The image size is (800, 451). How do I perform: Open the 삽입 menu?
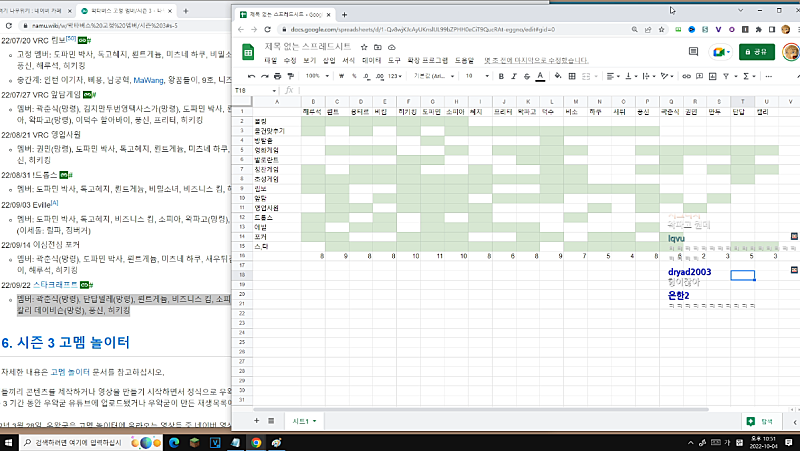coord(329,60)
